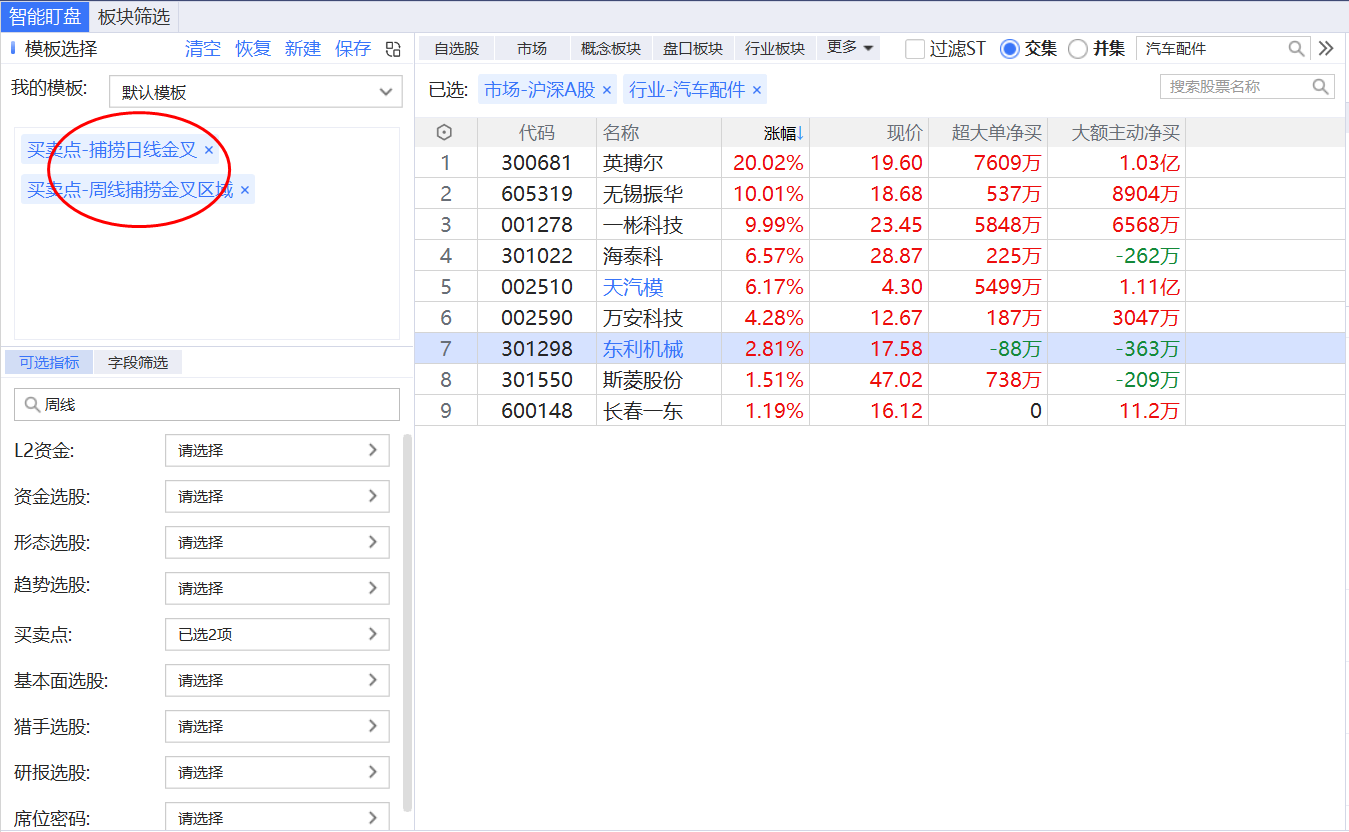
Task: Select the 行业板块 filter tab
Action: [x=775, y=48]
